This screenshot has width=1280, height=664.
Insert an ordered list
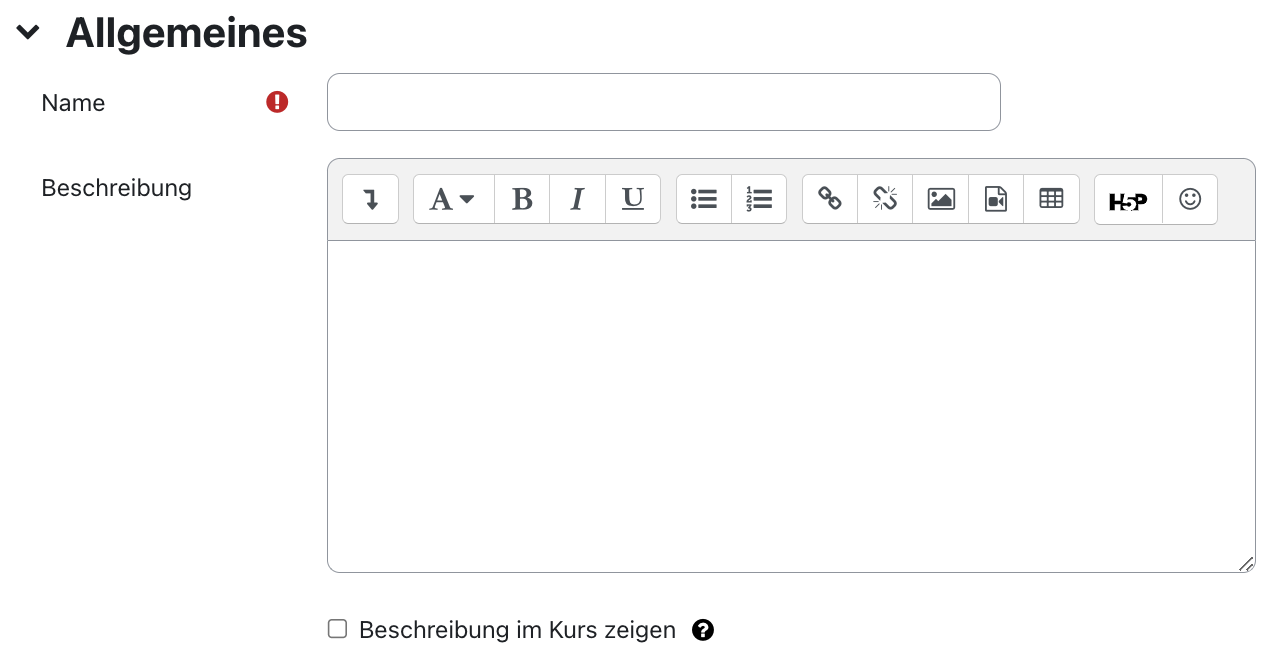(759, 199)
